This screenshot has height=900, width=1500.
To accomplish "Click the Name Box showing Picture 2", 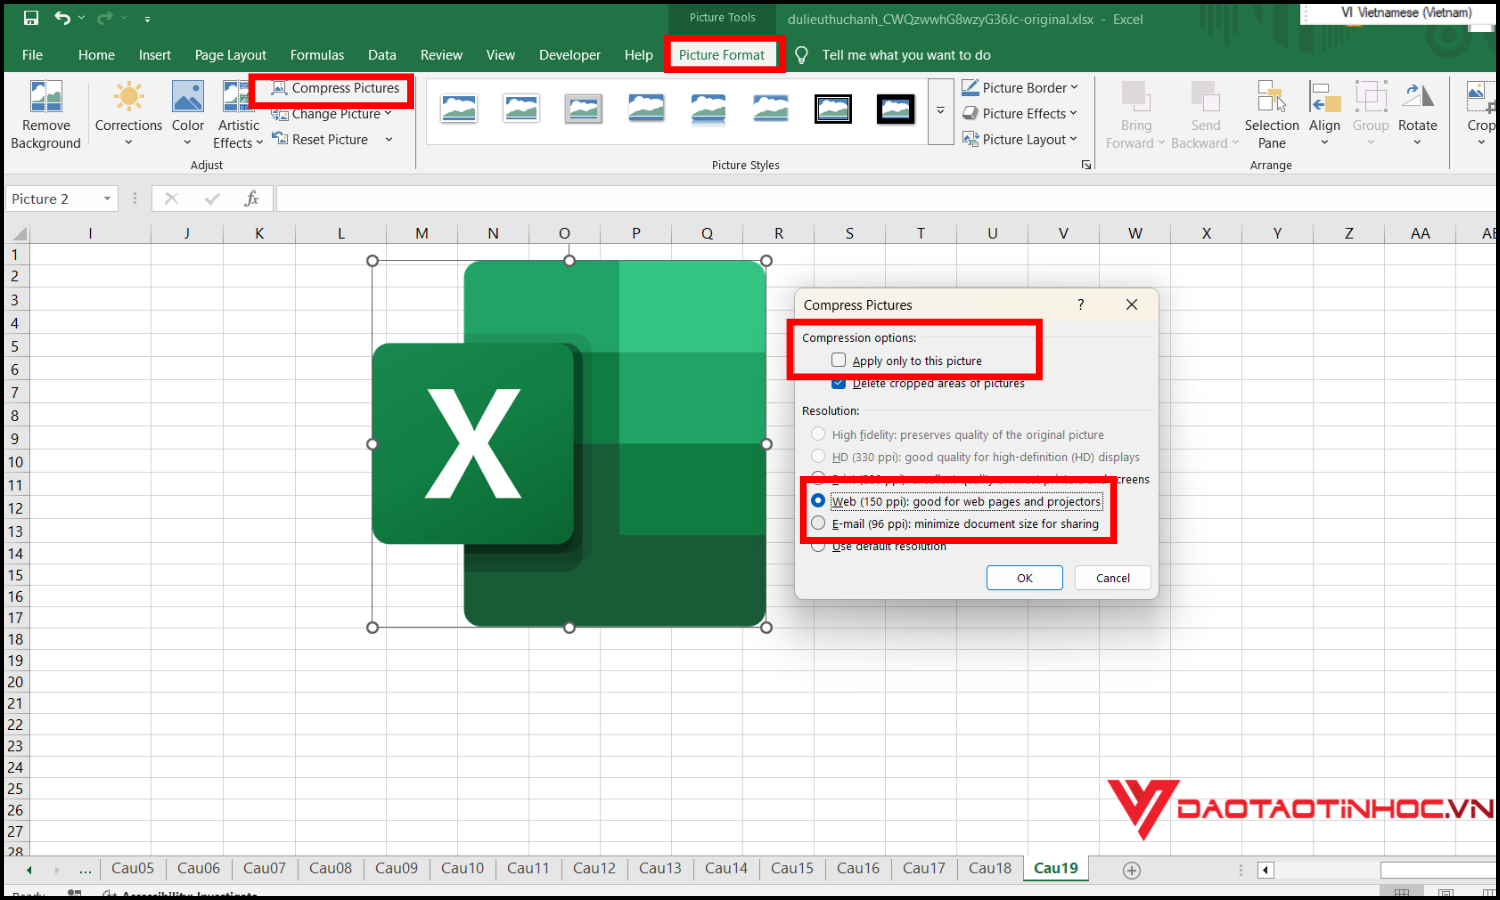I will (x=52, y=199).
